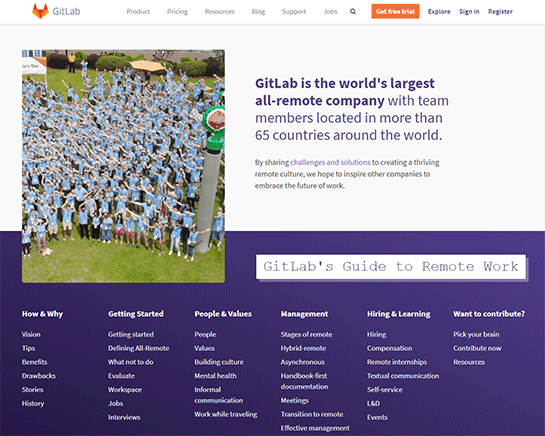The image size is (545, 436).
Task: Click the How & Why heading
Action: coord(42,314)
